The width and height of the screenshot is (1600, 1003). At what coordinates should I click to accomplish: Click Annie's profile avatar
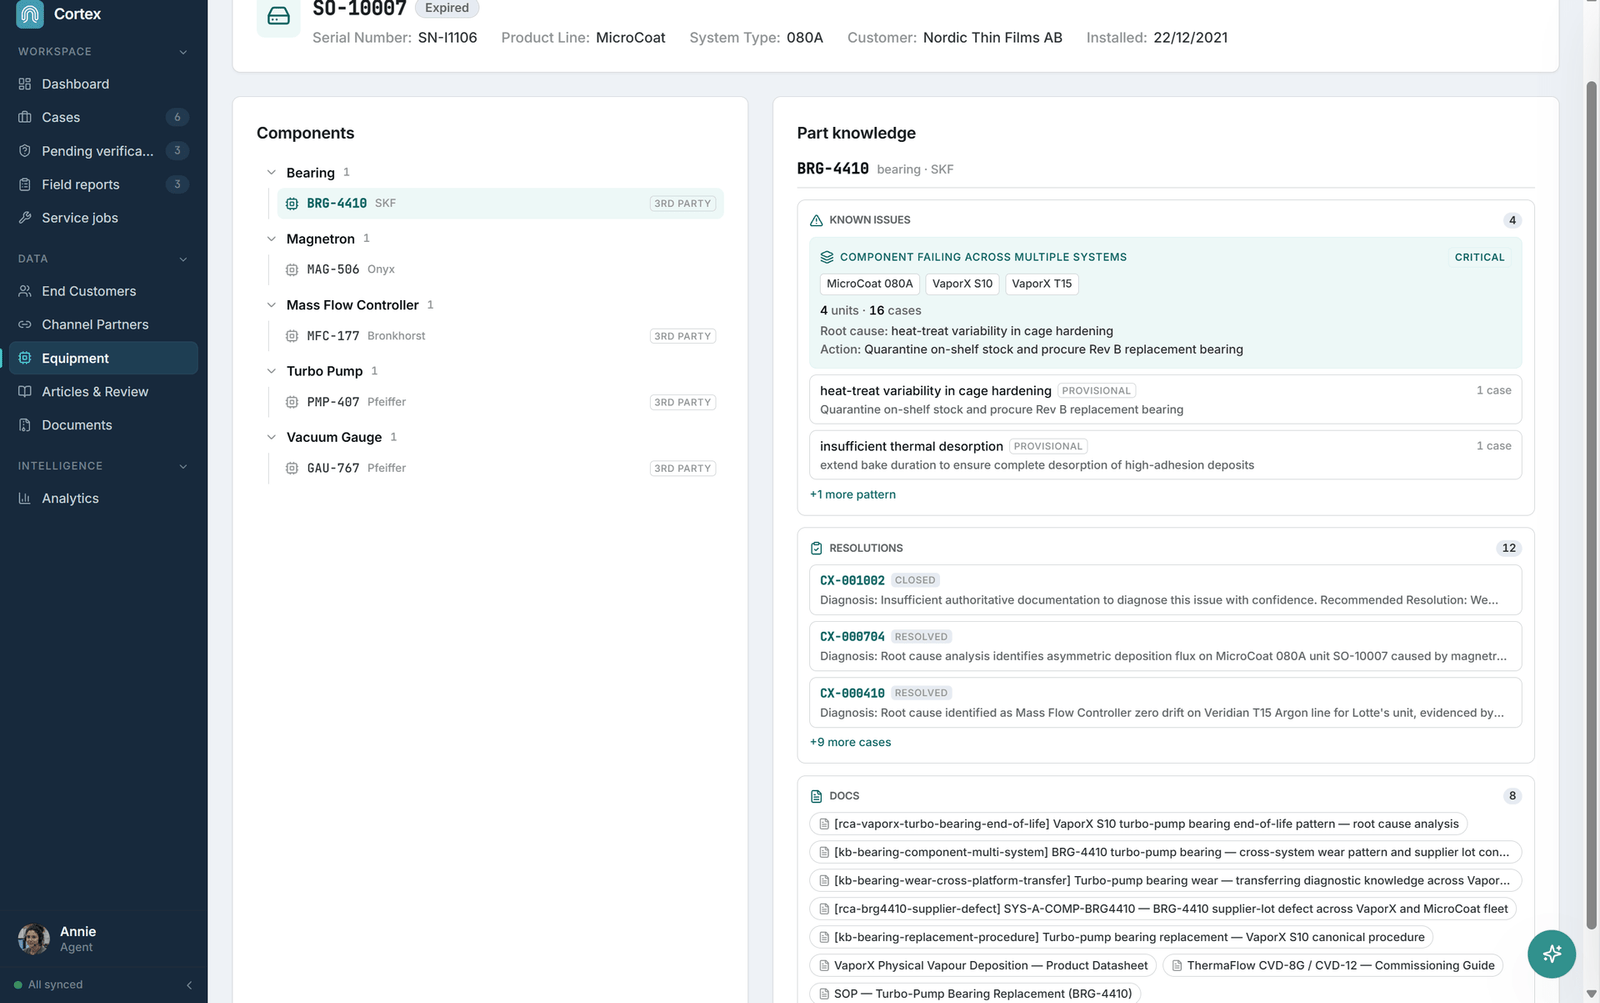coord(34,939)
